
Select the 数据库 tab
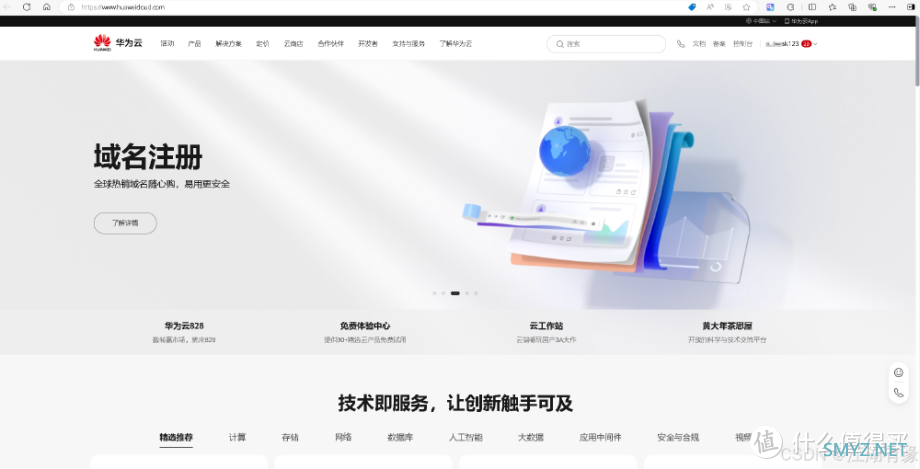(400, 437)
